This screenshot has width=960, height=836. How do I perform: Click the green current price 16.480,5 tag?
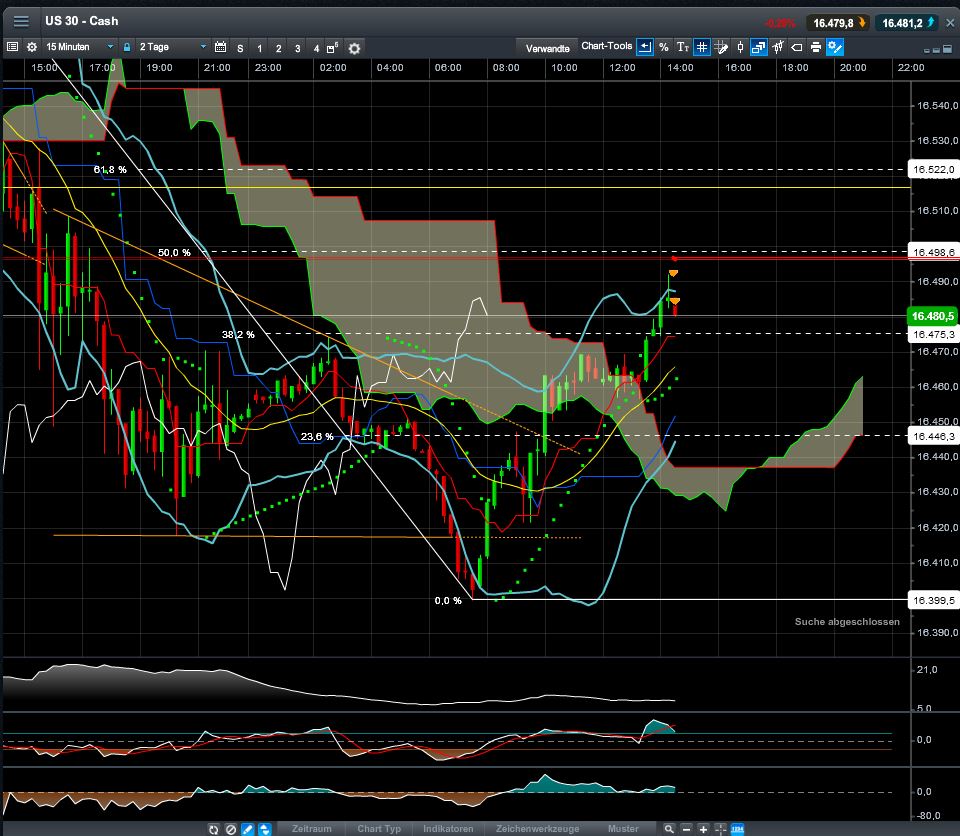pos(932,316)
